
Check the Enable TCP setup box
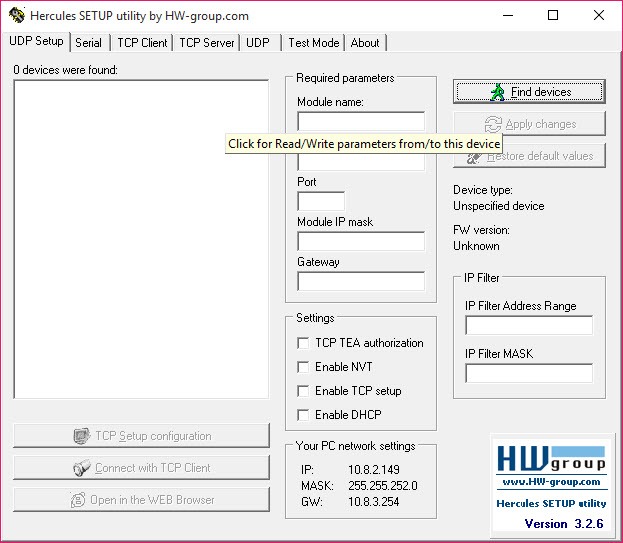(x=303, y=391)
